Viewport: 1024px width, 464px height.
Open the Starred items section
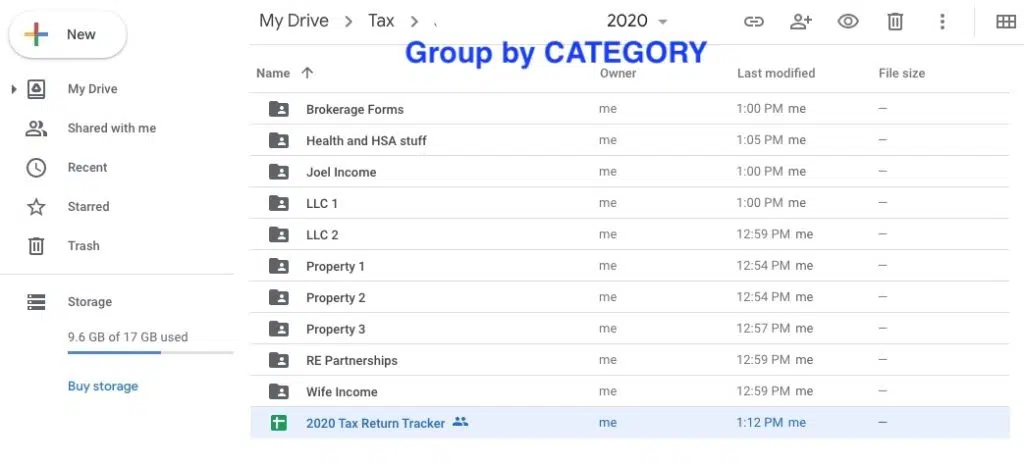(x=88, y=206)
